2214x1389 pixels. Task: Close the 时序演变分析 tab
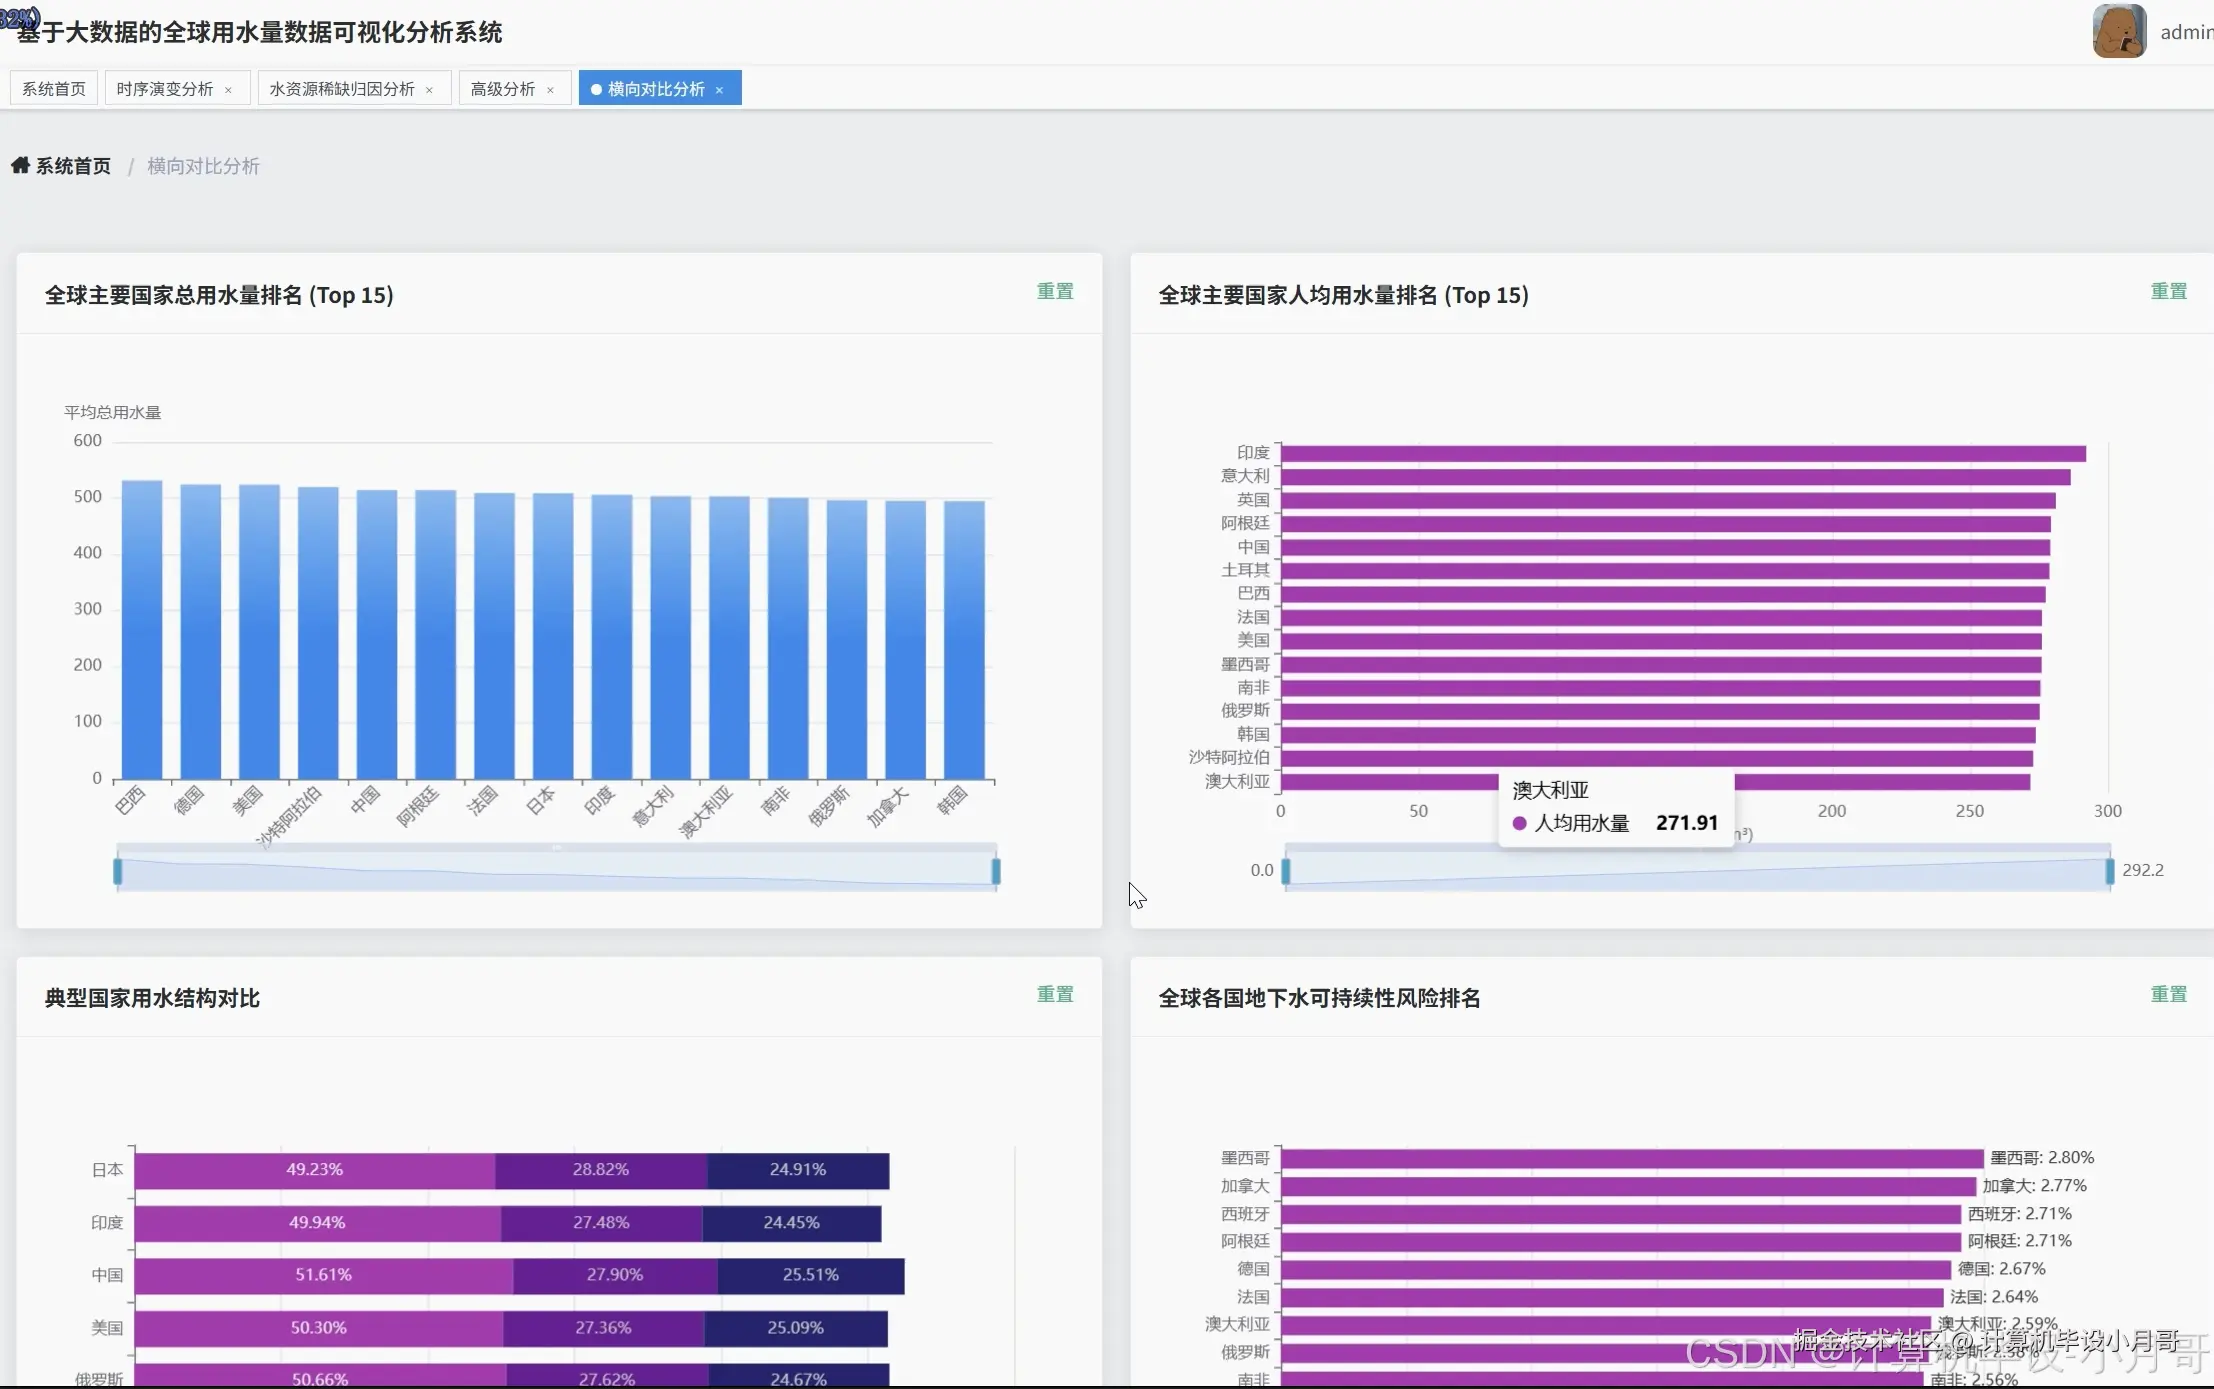coord(228,90)
